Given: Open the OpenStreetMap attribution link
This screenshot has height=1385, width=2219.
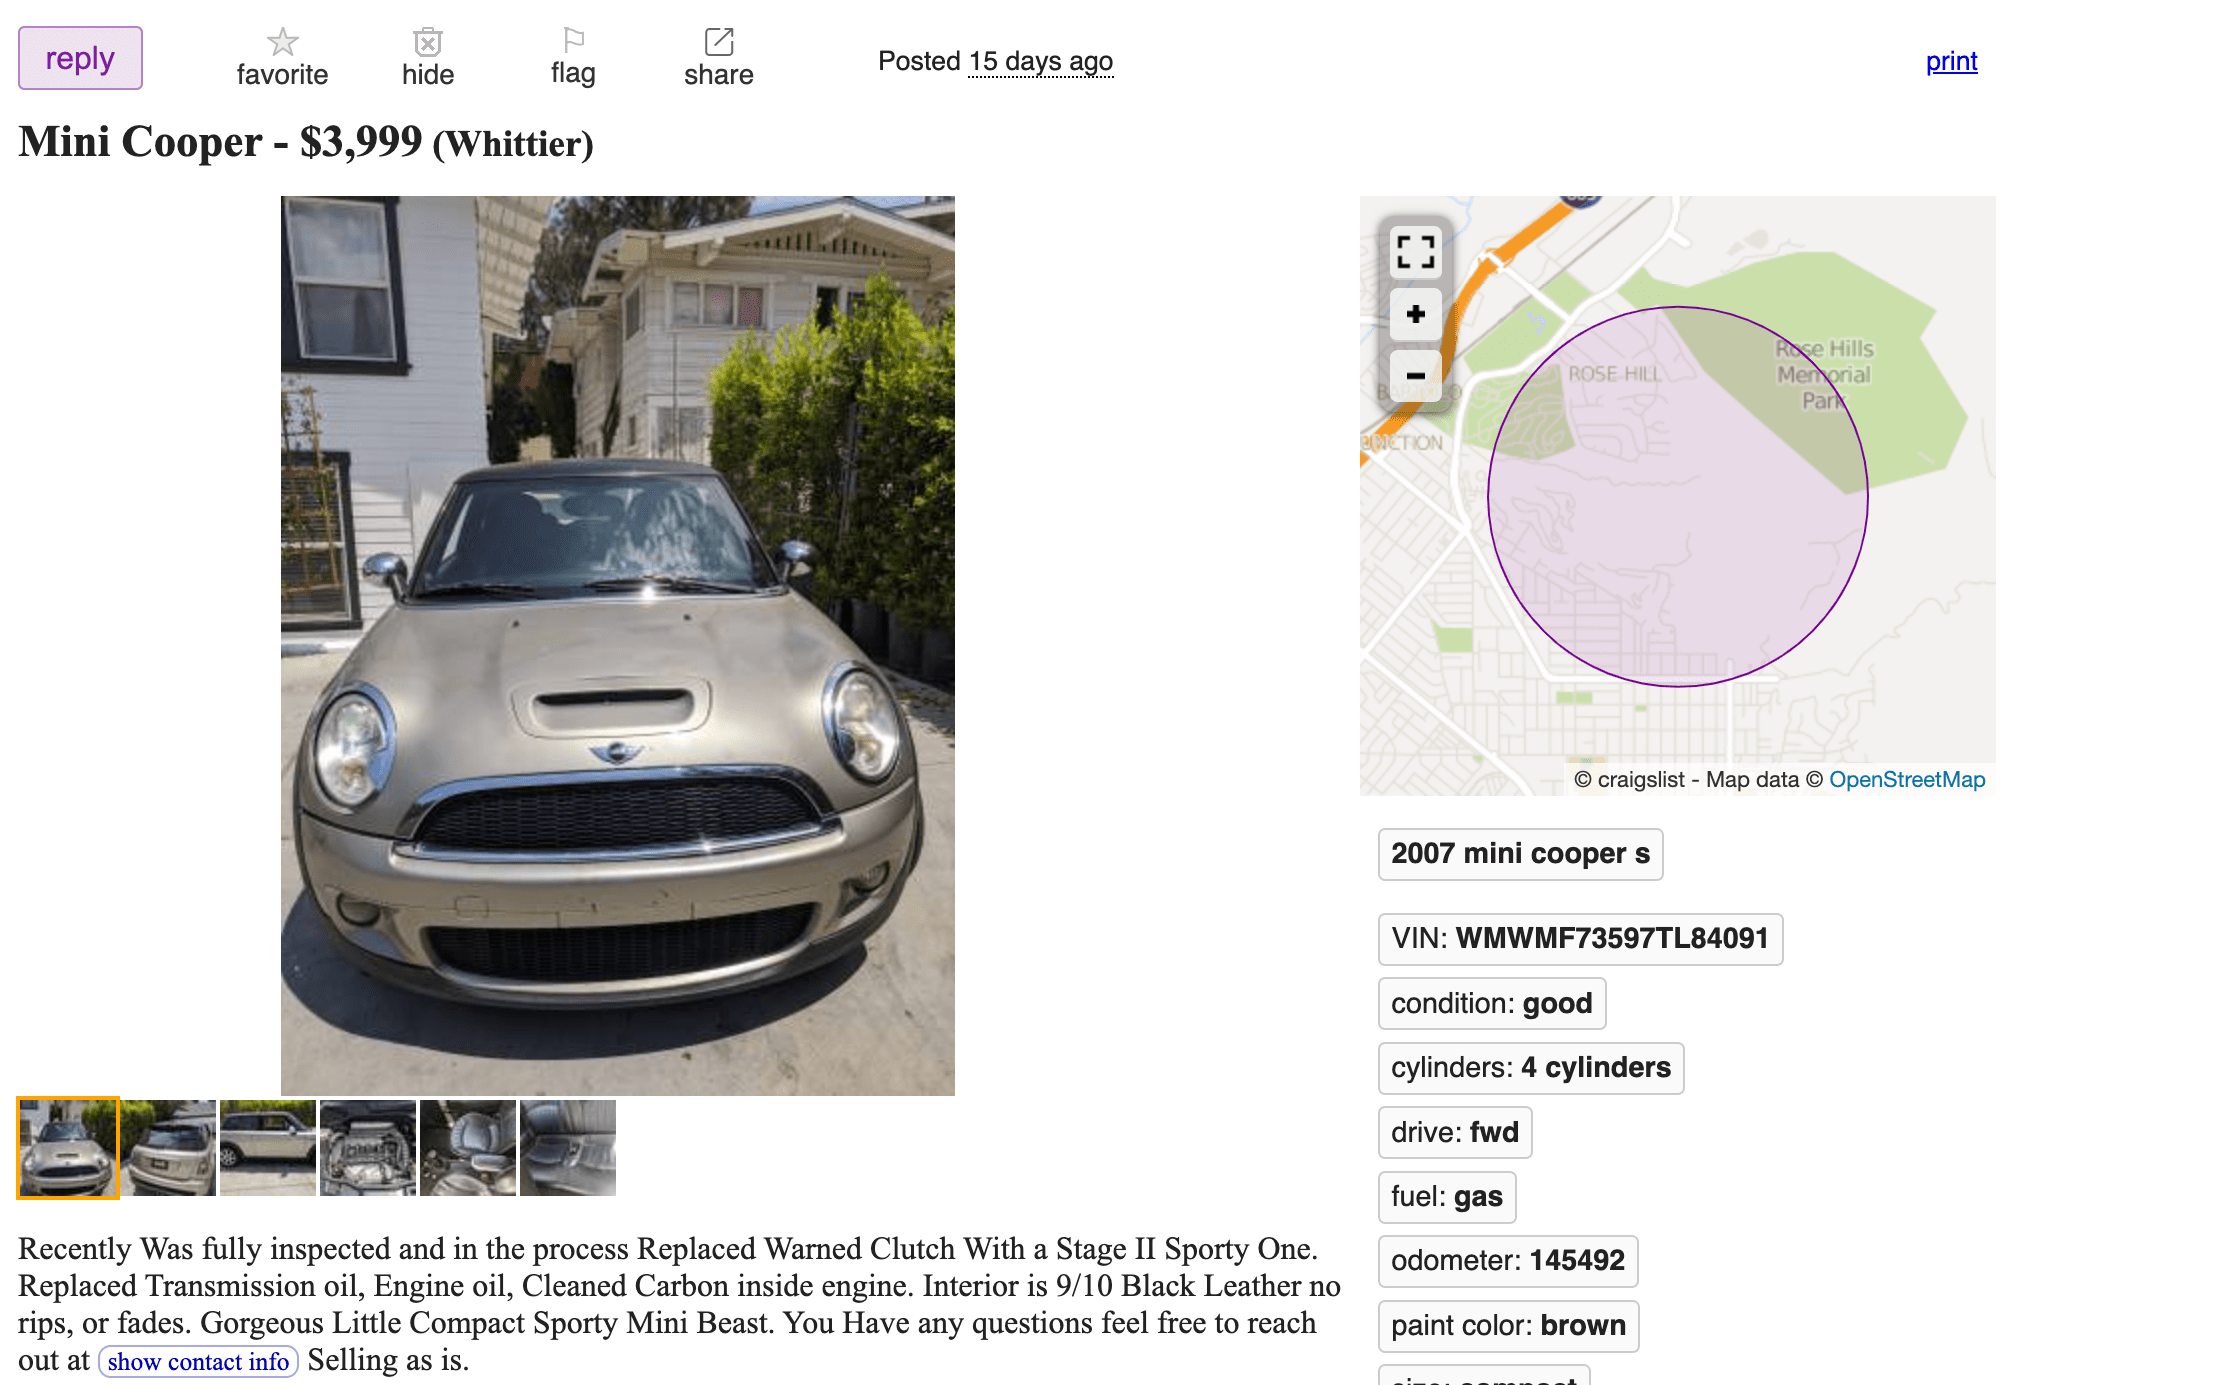Looking at the screenshot, I should 1907,779.
